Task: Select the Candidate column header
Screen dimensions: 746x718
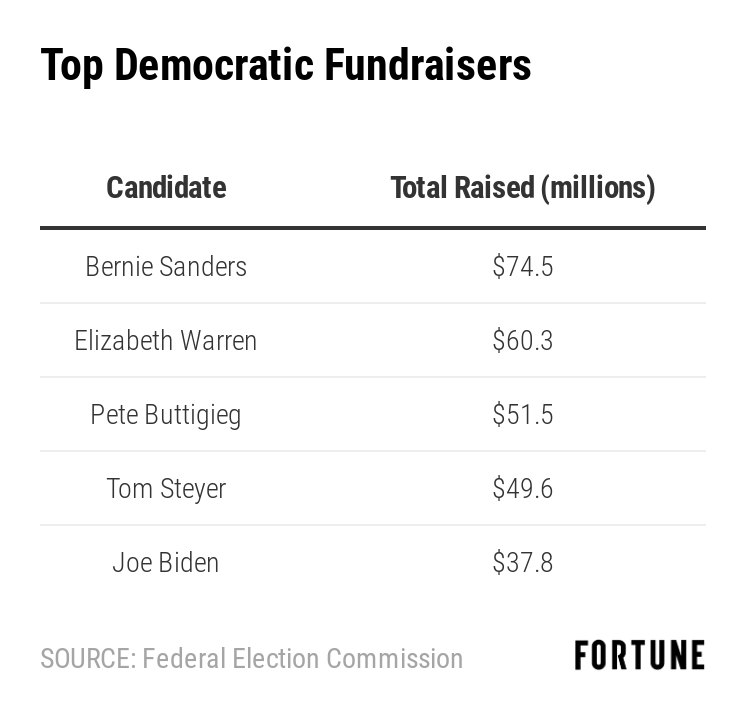Action: (166, 187)
